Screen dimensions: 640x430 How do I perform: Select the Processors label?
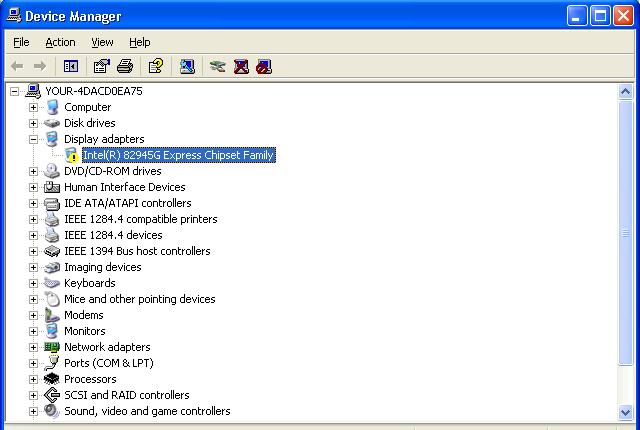click(90, 379)
